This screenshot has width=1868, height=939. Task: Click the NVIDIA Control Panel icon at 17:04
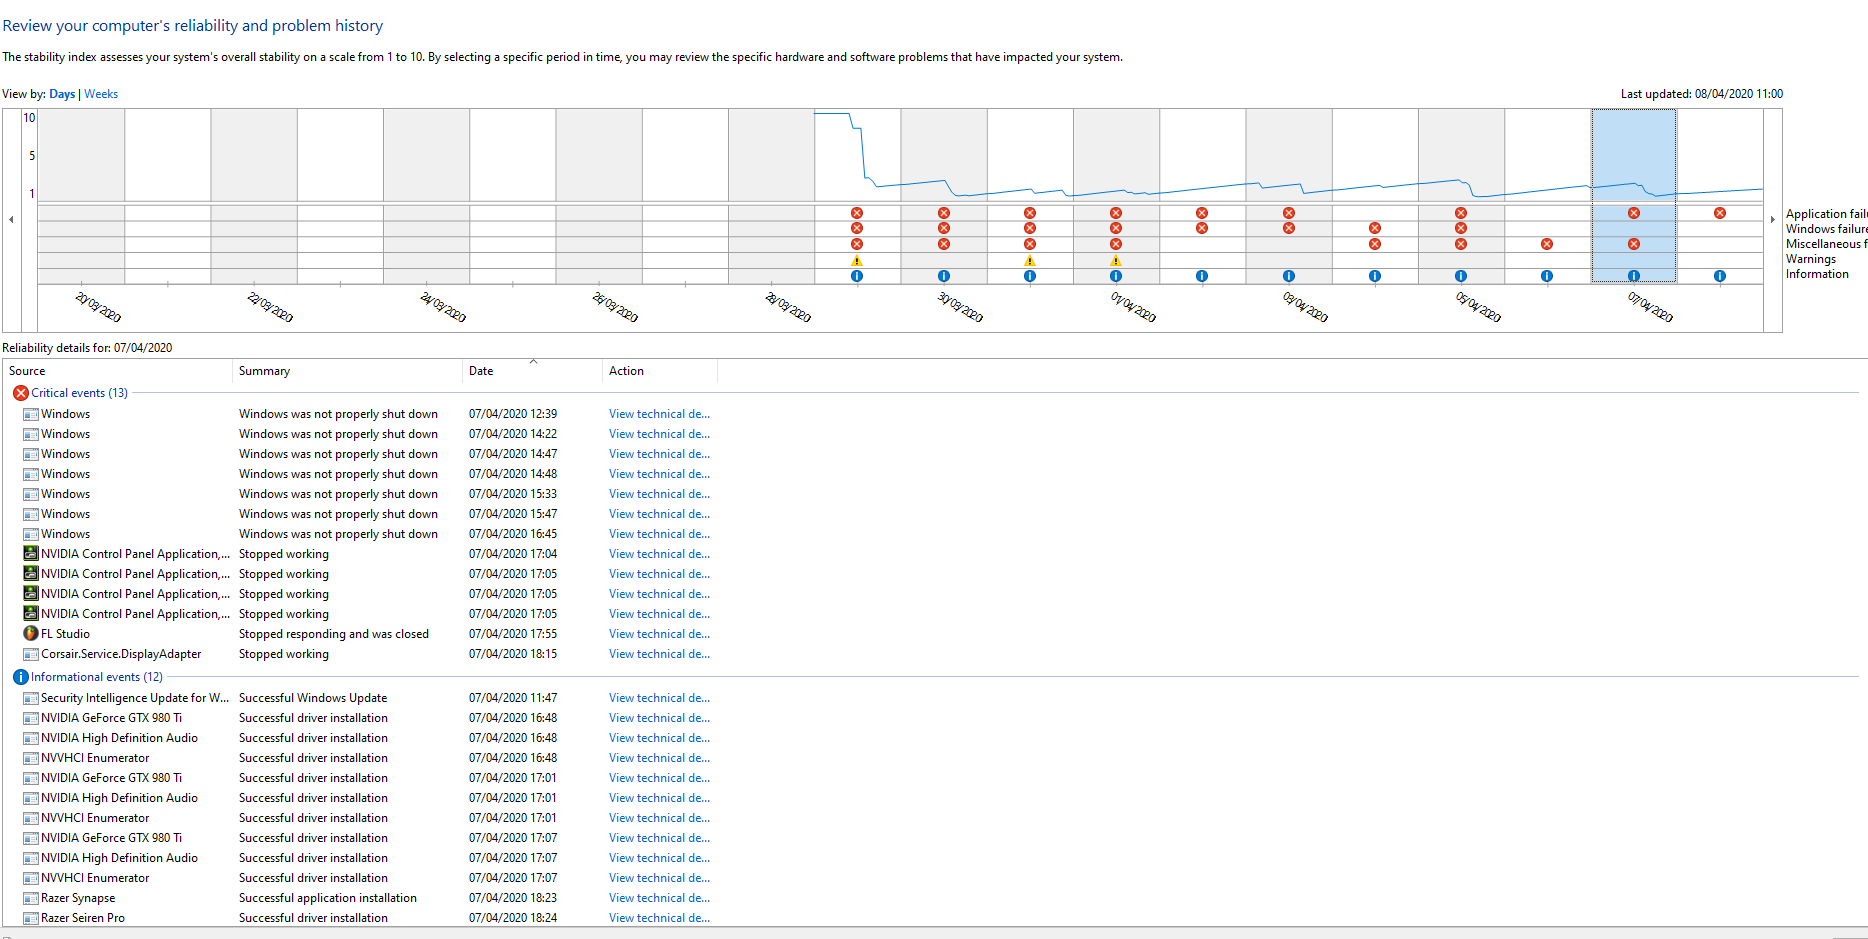click(x=31, y=554)
